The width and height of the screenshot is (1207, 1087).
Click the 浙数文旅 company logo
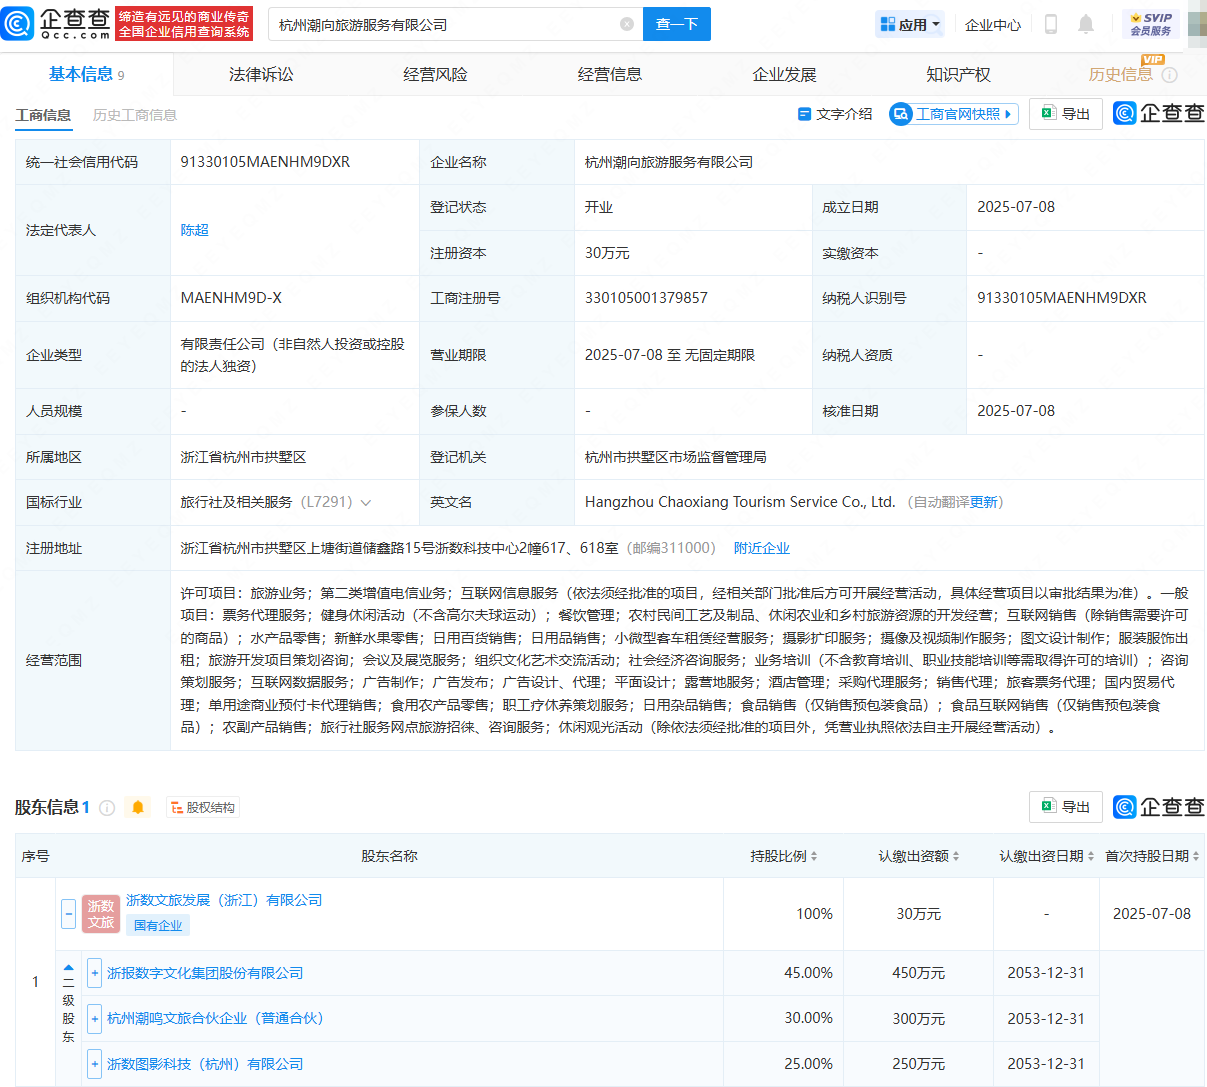tap(101, 914)
